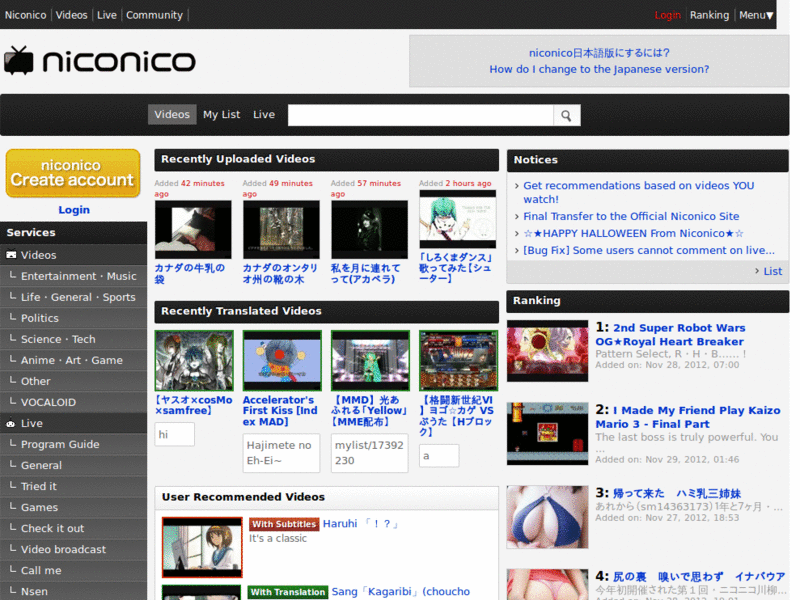This screenshot has height=600, width=800.
Task: Open thumbnail of video added 57 minutes ago
Action: pos(369,230)
